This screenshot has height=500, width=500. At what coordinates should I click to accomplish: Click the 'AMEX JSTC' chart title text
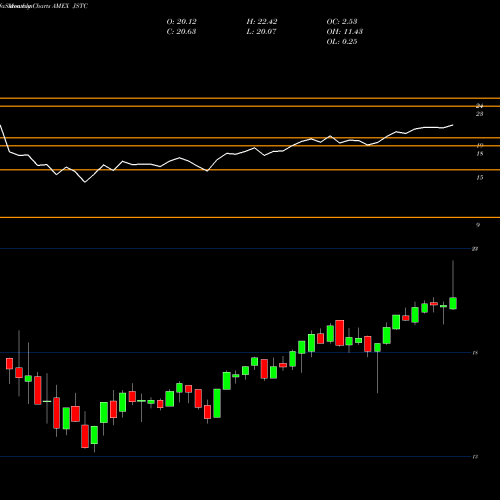tap(70, 6)
